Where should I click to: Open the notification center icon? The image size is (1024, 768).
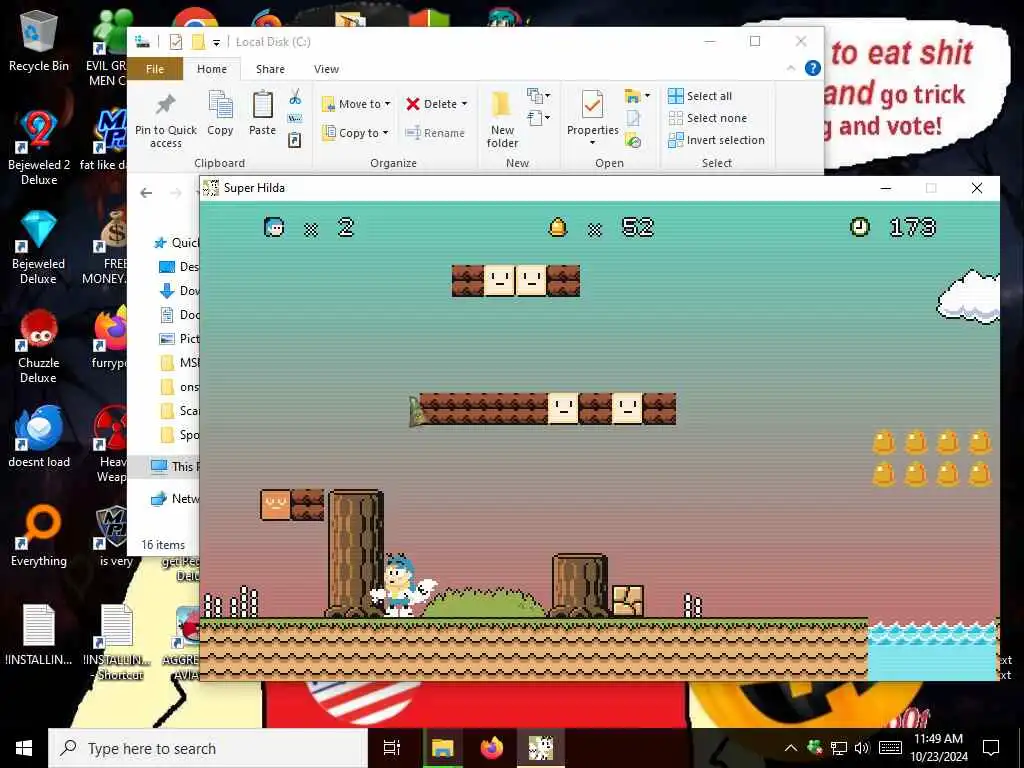[x=991, y=748]
